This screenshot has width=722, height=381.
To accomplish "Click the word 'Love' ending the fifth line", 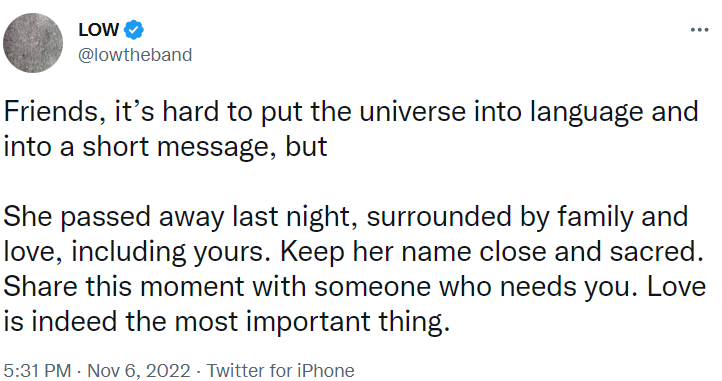I will click(x=677, y=287).
